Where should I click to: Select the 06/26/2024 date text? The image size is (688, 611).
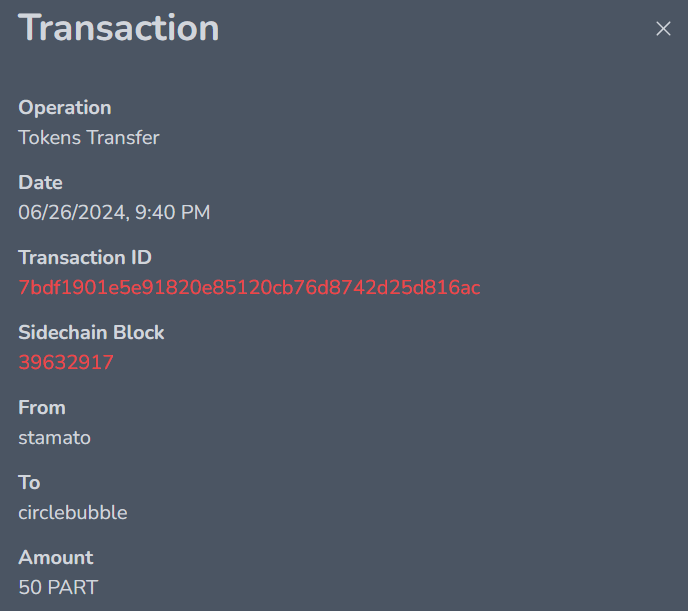point(72,213)
